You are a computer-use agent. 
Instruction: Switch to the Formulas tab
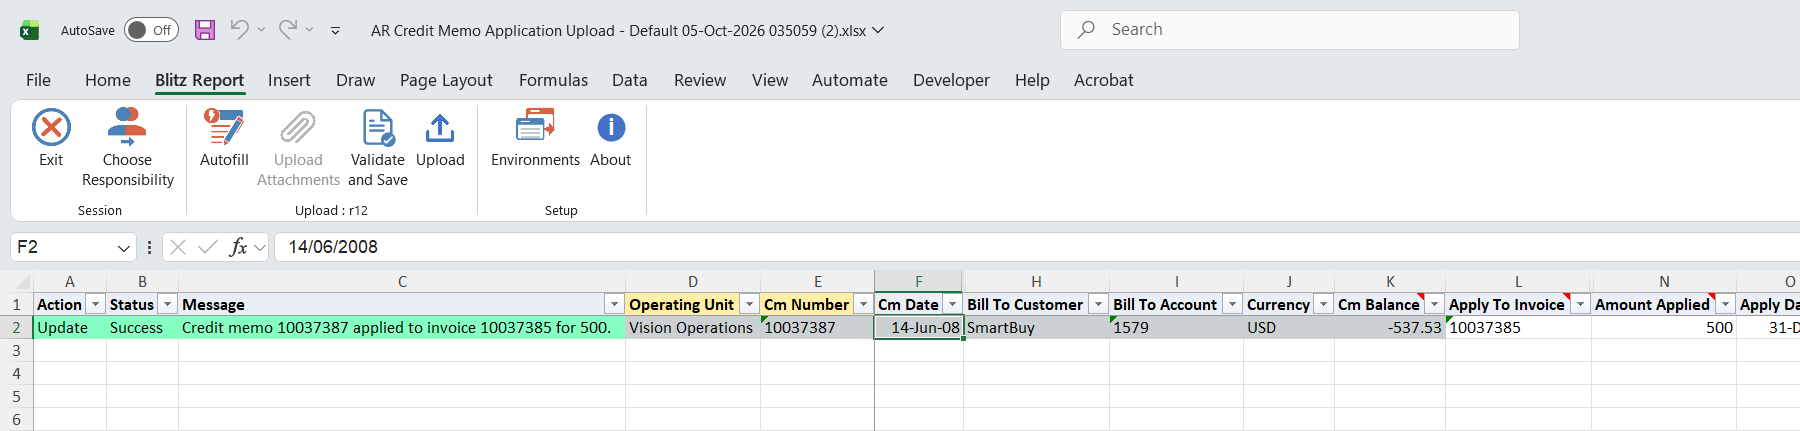click(x=553, y=80)
